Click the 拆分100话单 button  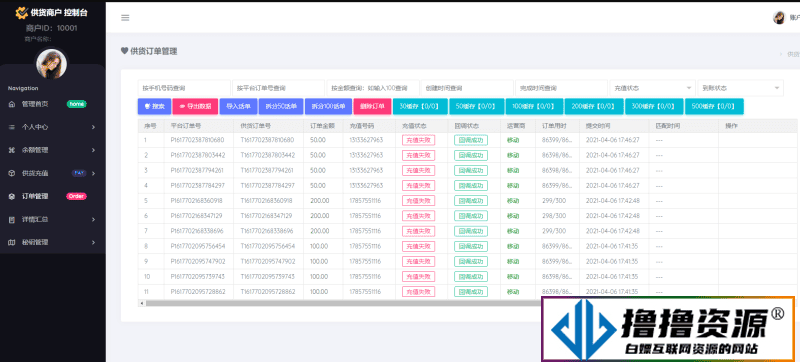click(329, 107)
